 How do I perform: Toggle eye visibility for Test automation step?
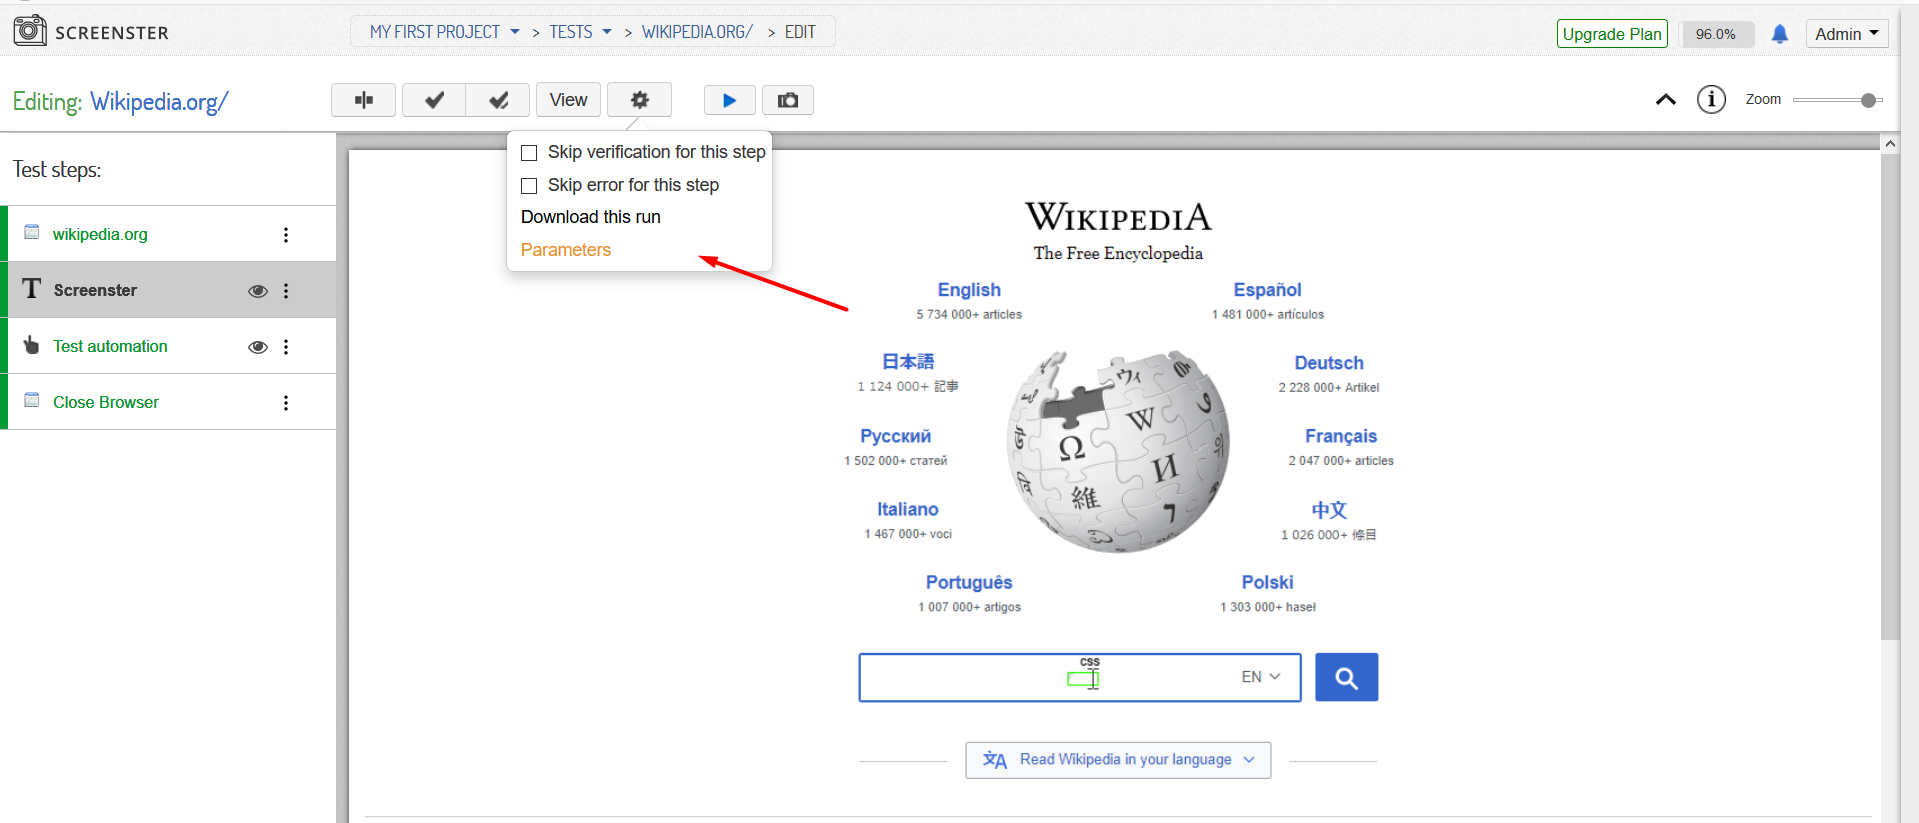(258, 347)
